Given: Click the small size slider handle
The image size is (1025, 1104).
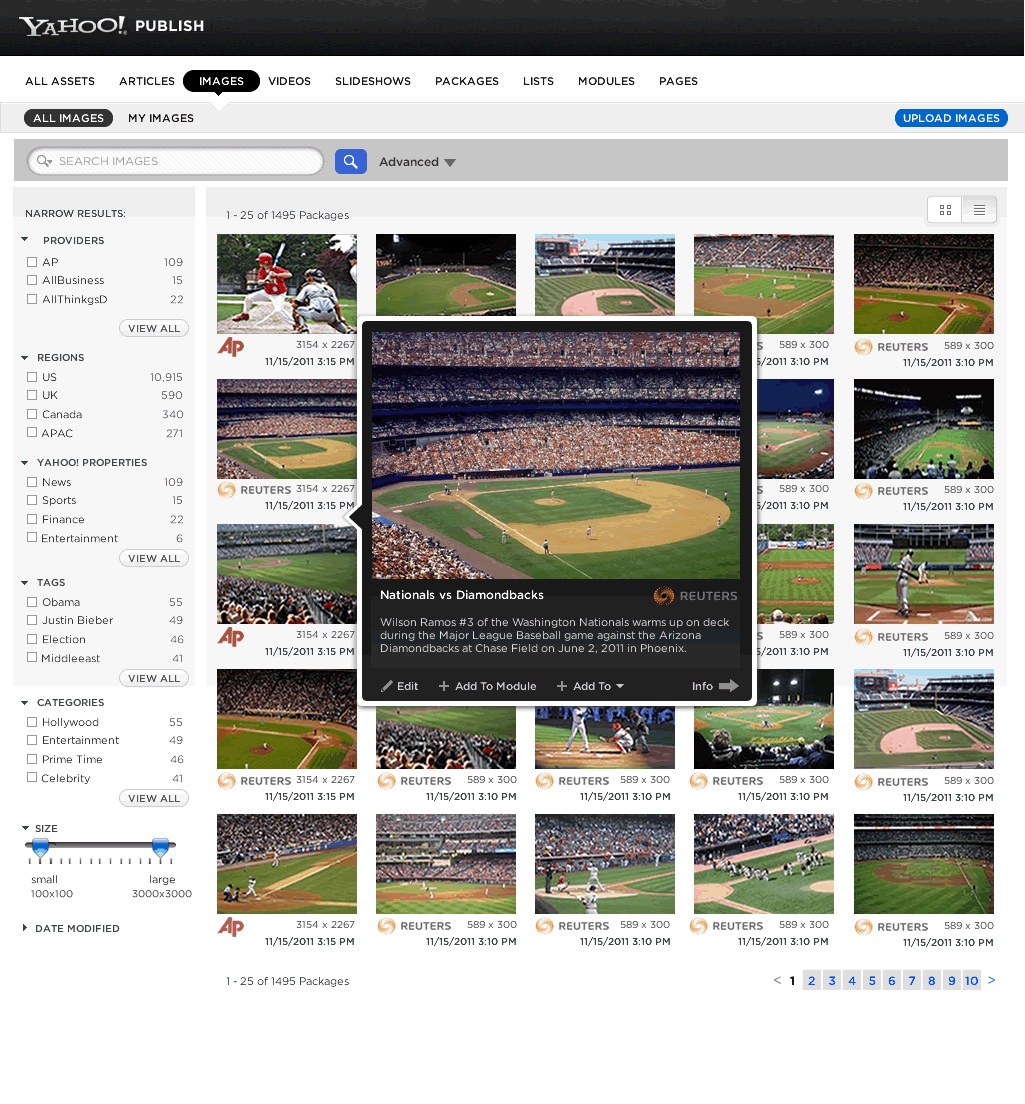Looking at the screenshot, I should (x=41, y=847).
